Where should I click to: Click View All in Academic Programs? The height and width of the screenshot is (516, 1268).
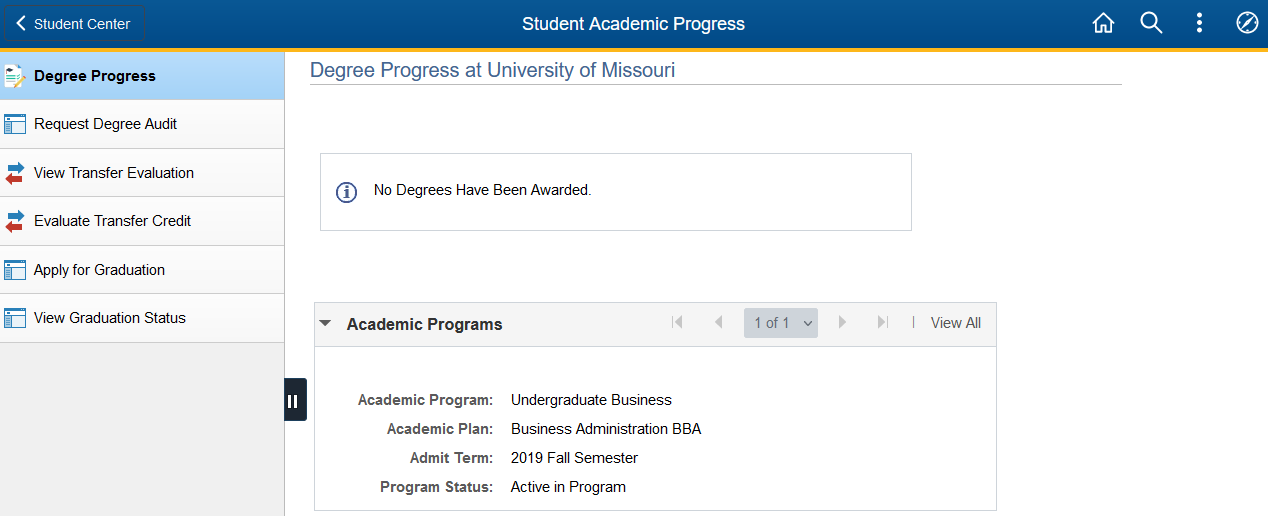(955, 323)
